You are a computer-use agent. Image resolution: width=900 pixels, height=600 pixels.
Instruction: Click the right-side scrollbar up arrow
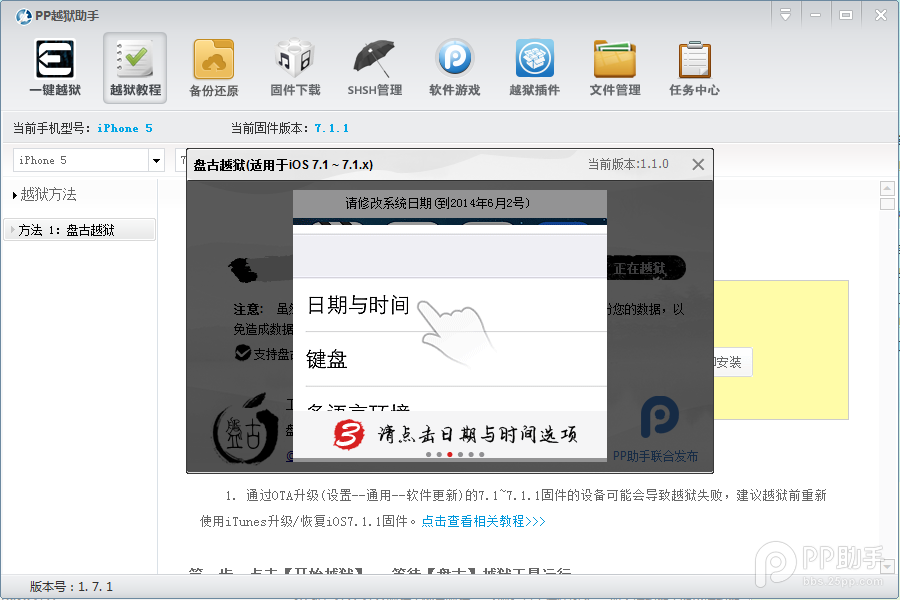(886, 186)
